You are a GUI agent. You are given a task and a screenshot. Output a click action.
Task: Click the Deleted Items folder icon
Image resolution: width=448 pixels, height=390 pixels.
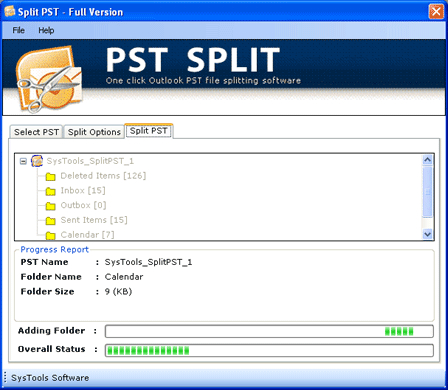pos(50,176)
